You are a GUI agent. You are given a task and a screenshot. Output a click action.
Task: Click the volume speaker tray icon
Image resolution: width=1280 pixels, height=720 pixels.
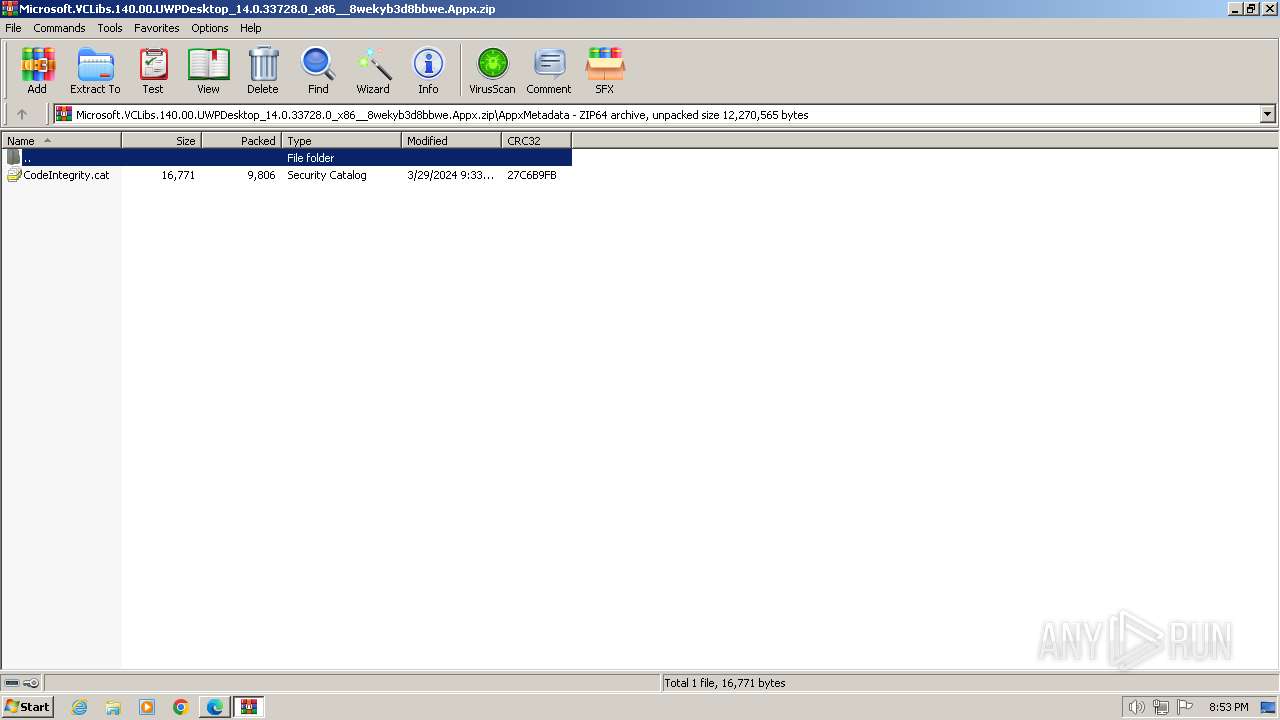point(1136,707)
